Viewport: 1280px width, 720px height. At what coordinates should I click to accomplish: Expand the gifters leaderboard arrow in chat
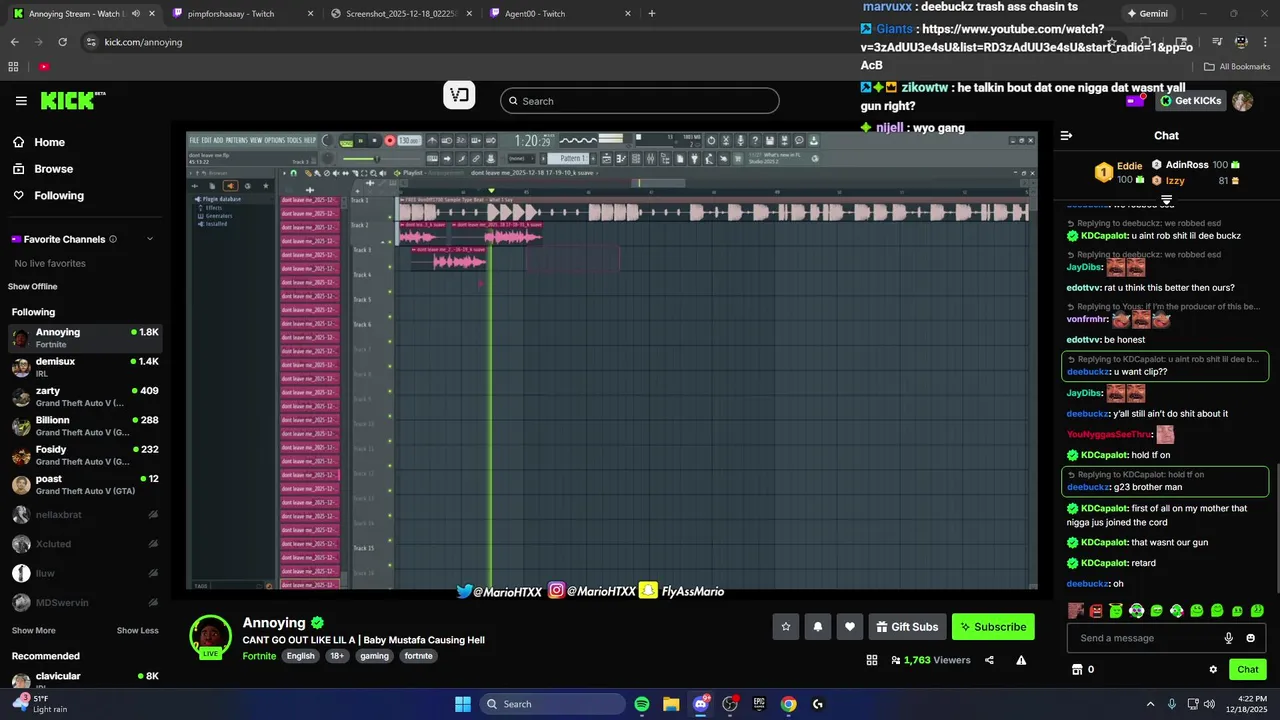click(1166, 201)
